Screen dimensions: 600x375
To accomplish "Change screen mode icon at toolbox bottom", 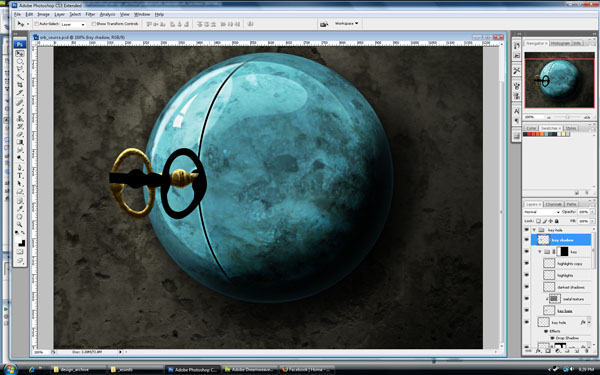I will [20, 261].
